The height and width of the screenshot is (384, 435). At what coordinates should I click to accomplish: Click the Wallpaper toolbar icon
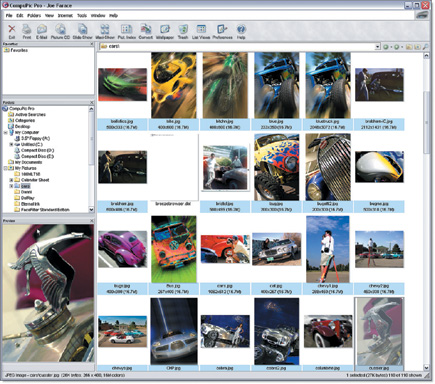tap(165, 29)
